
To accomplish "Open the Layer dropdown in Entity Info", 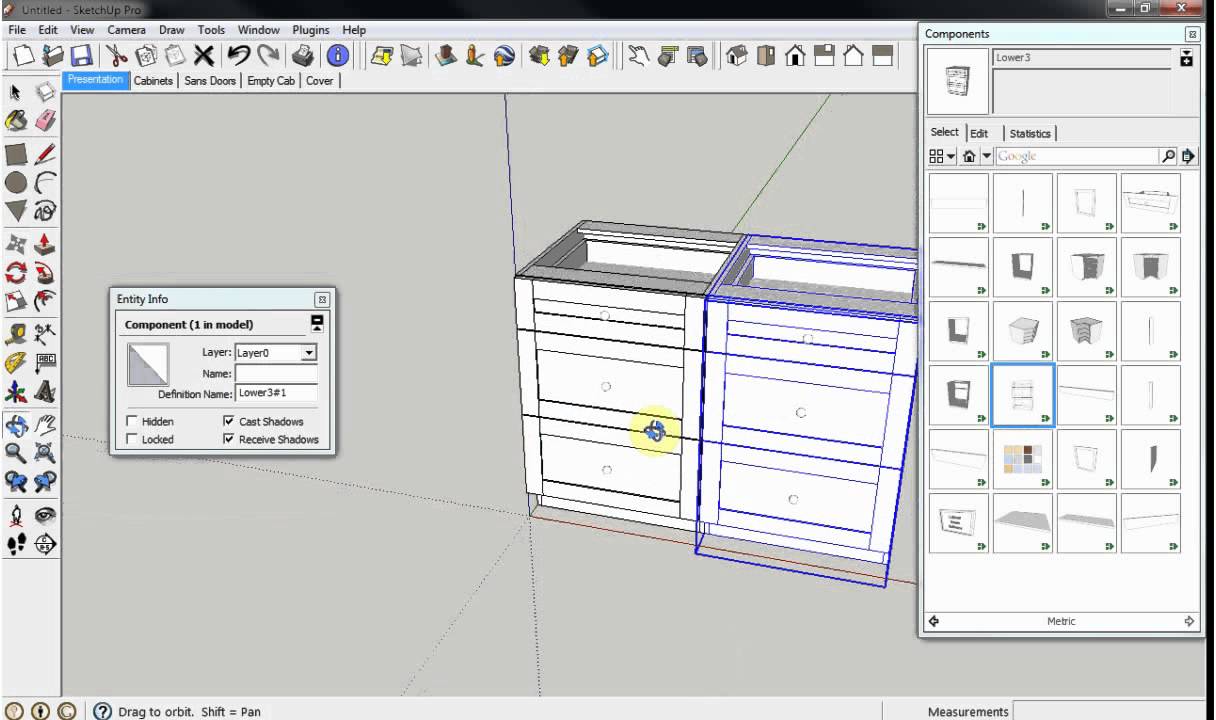I will coord(308,352).
